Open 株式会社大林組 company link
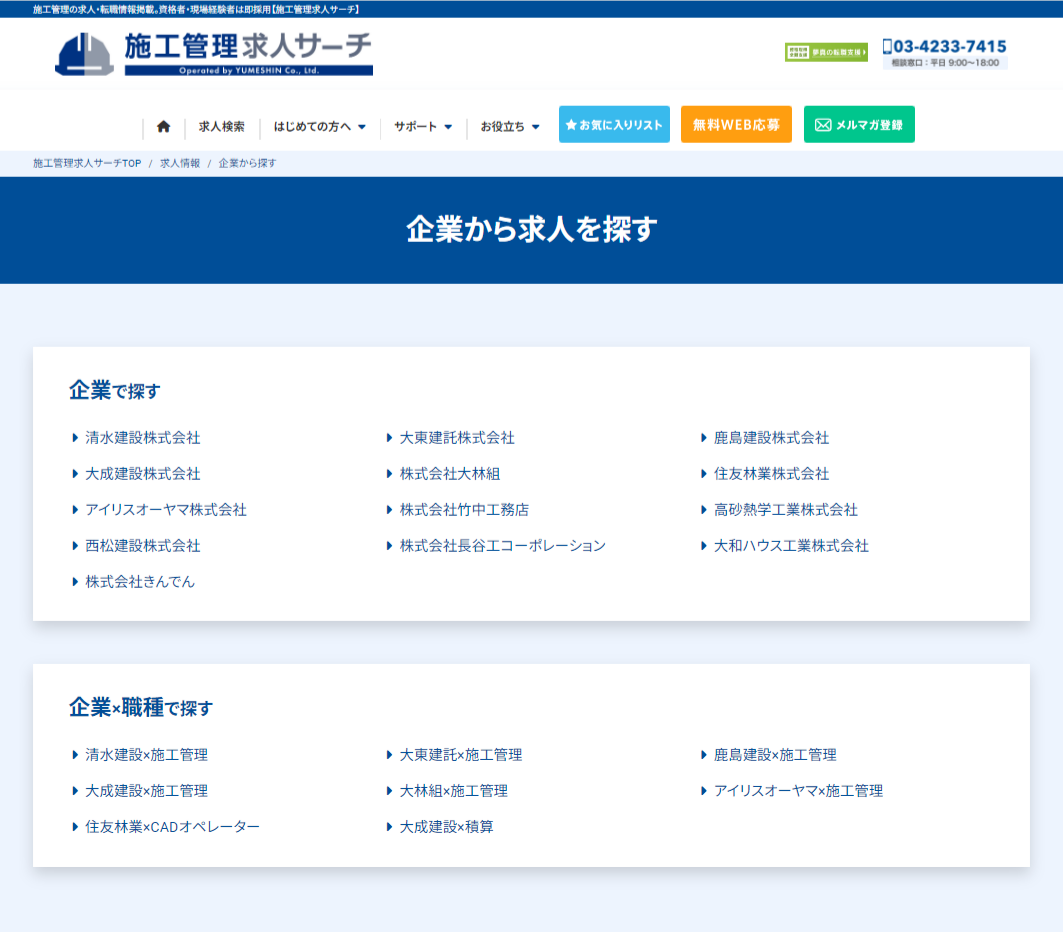 tap(449, 474)
